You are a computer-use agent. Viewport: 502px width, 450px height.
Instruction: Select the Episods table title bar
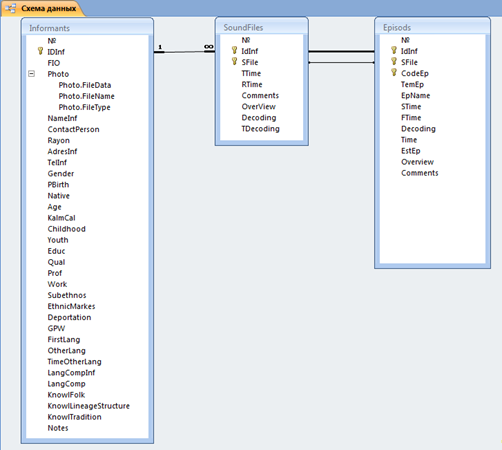432,27
